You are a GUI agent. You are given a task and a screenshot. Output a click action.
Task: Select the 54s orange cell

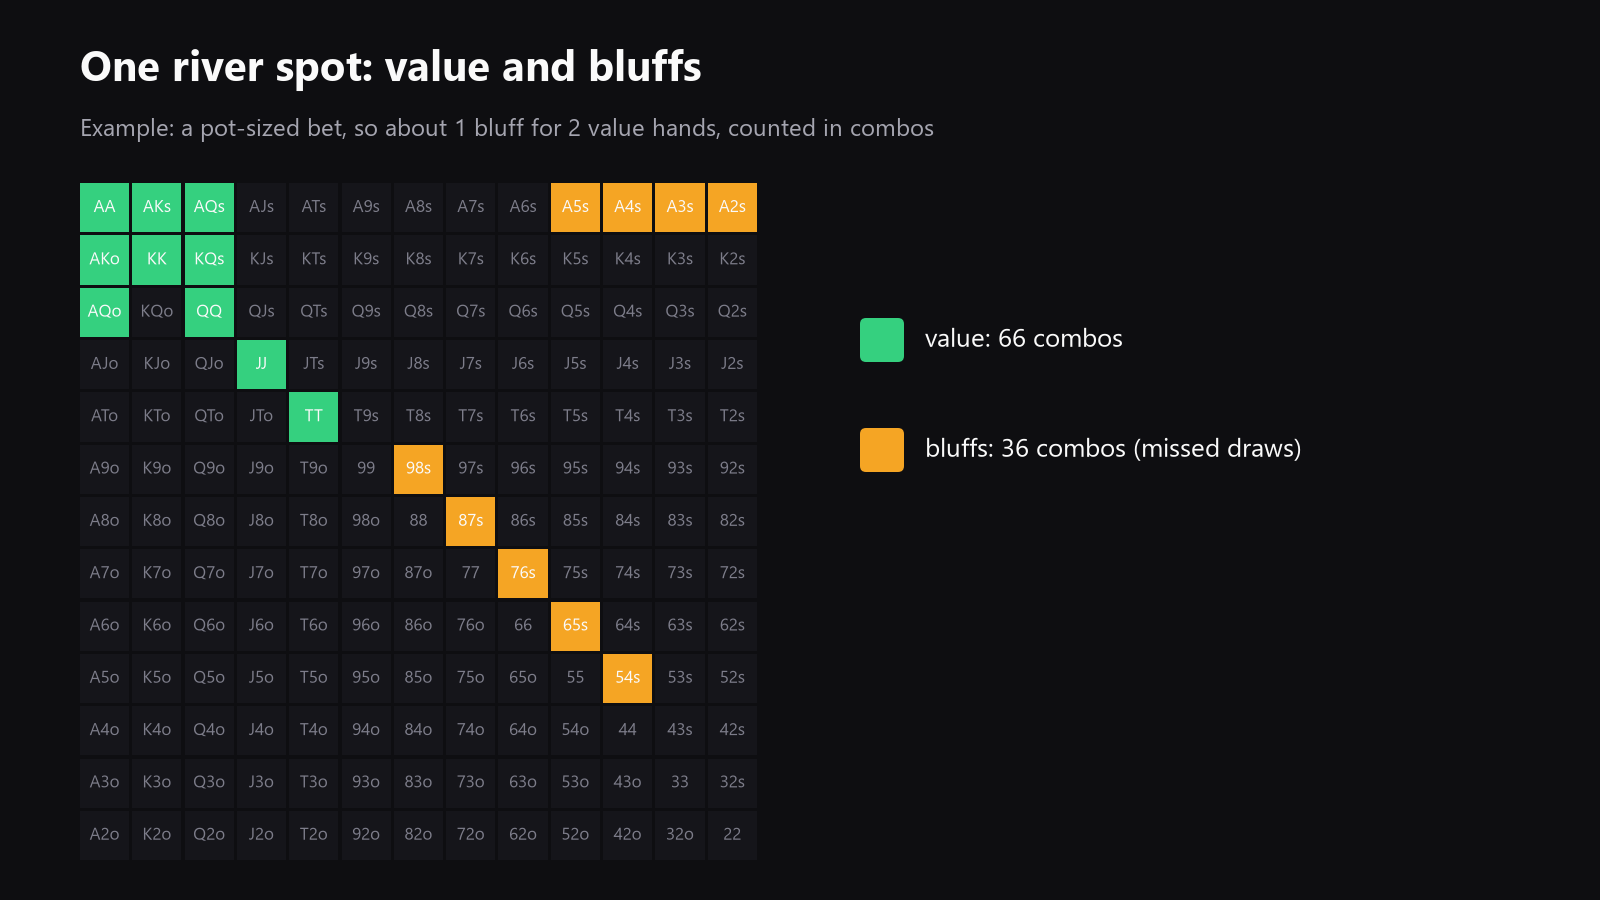click(628, 678)
